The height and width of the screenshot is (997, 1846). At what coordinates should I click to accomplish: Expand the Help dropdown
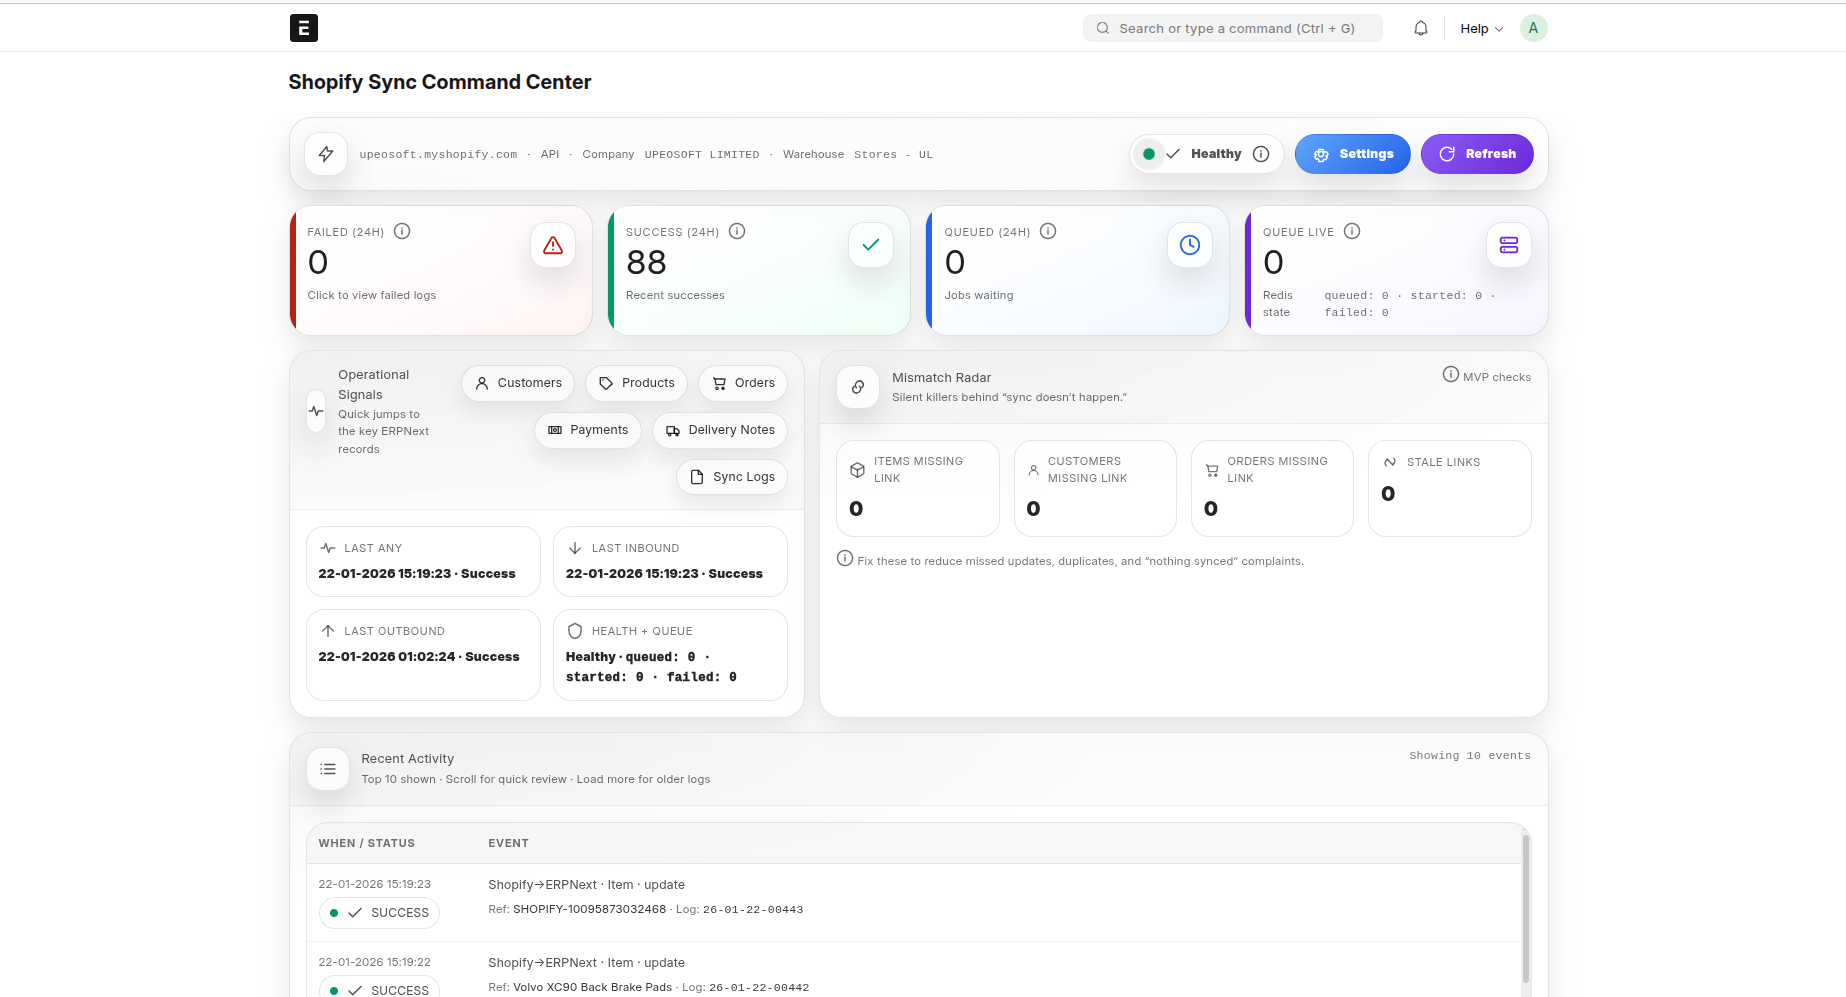point(1480,28)
